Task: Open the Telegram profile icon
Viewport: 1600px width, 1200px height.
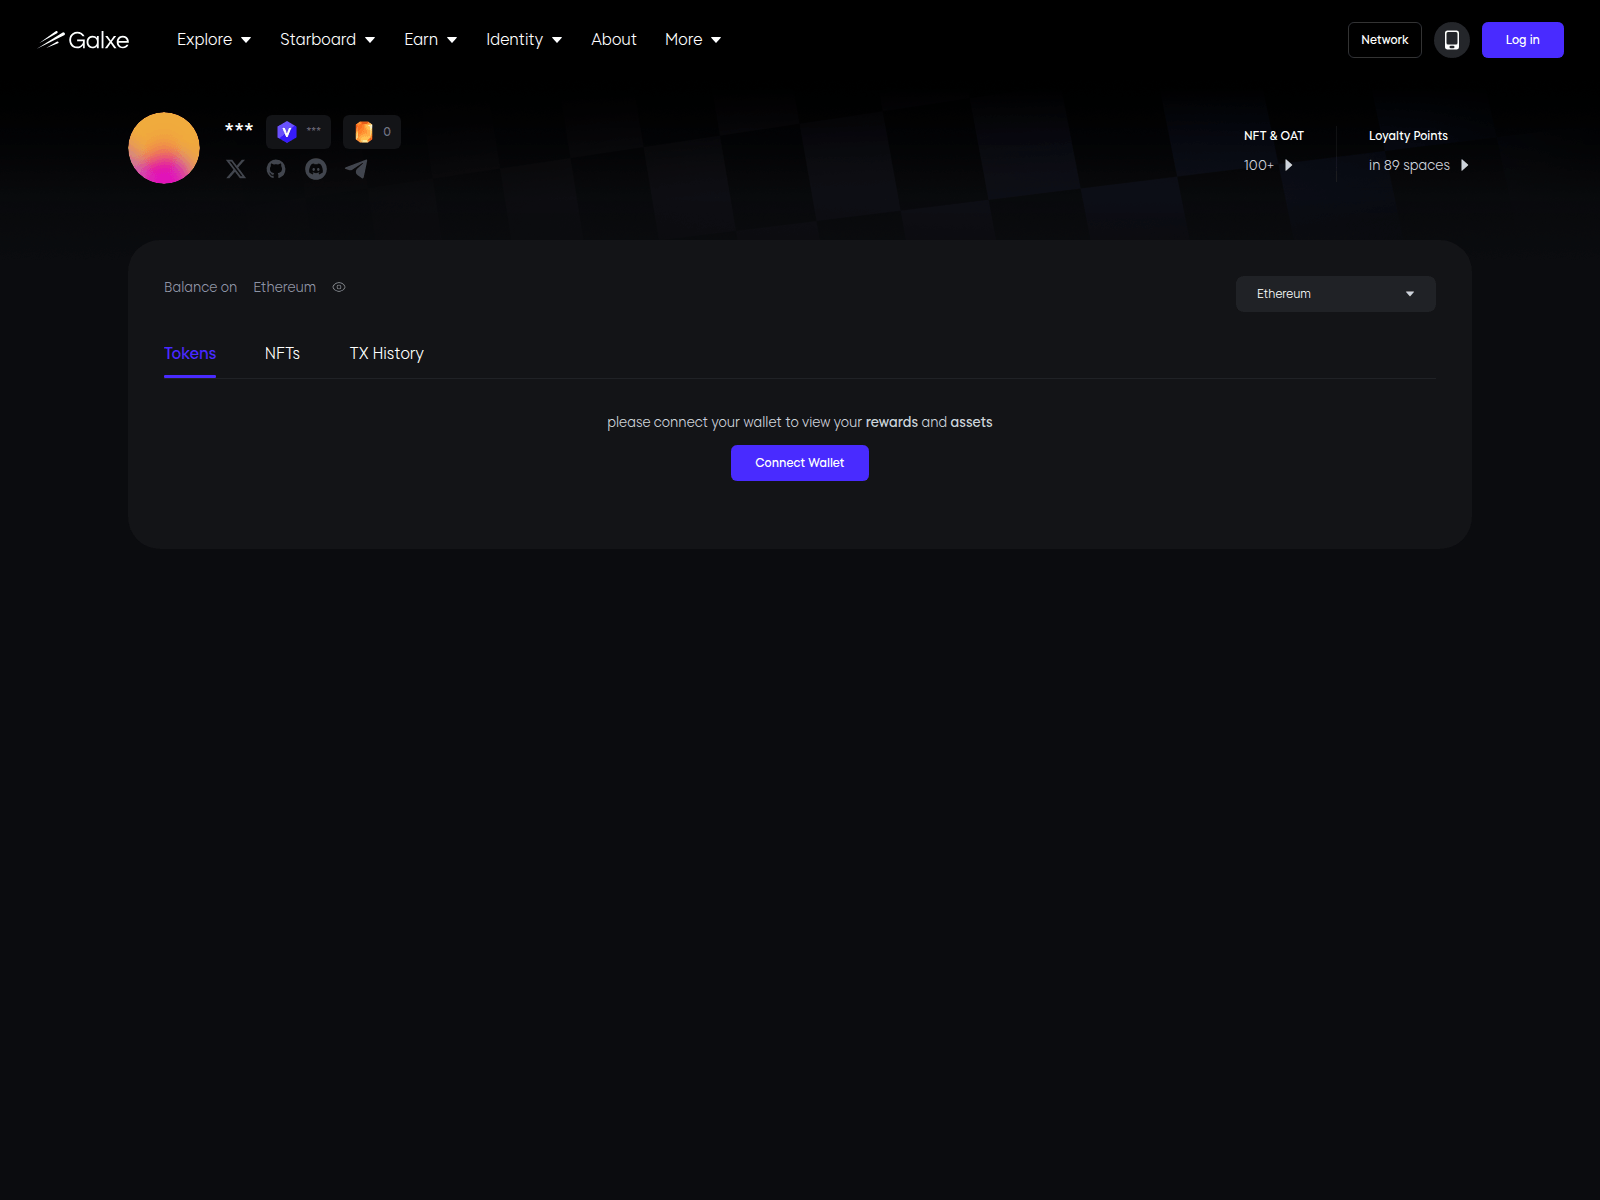Action: 356,169
